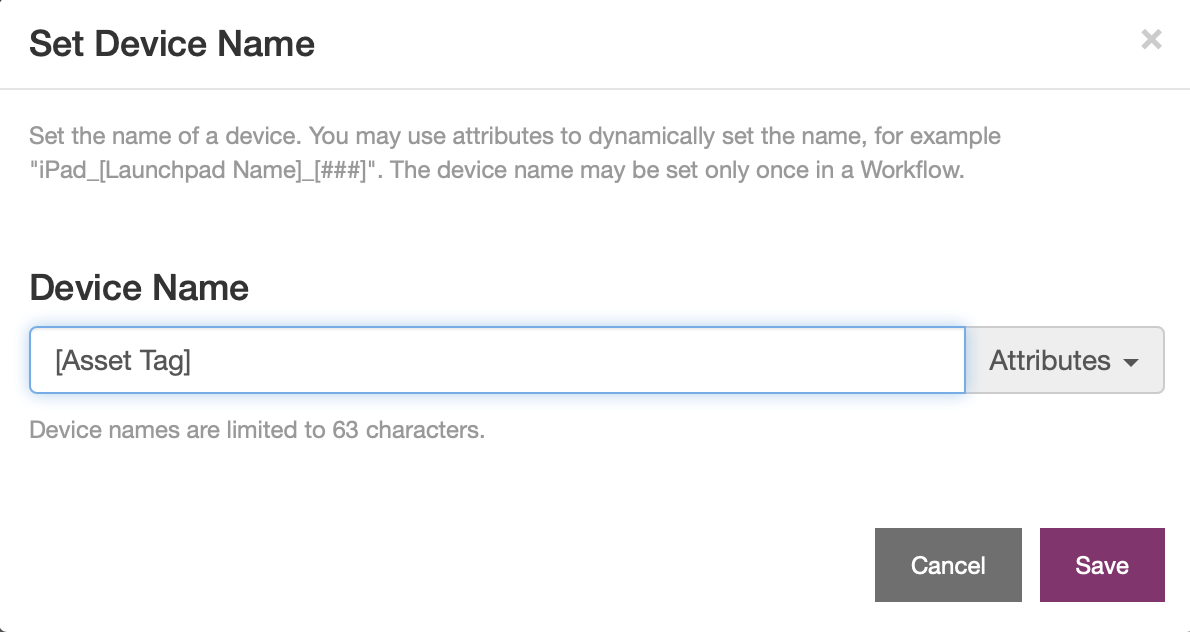
Task: Place cursor after the [Asset Tag] token
Action: pyautogui.click(x=192, y=360)
